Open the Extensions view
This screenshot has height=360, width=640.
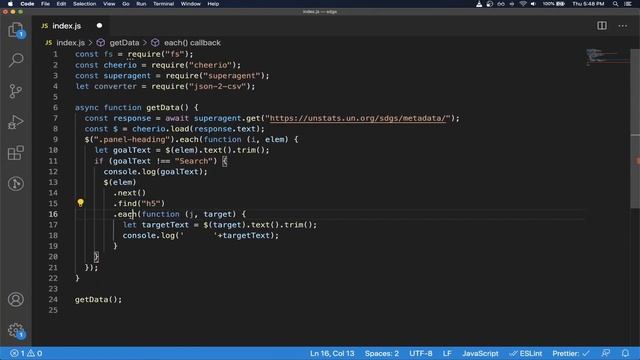click(x=16, y=153)
